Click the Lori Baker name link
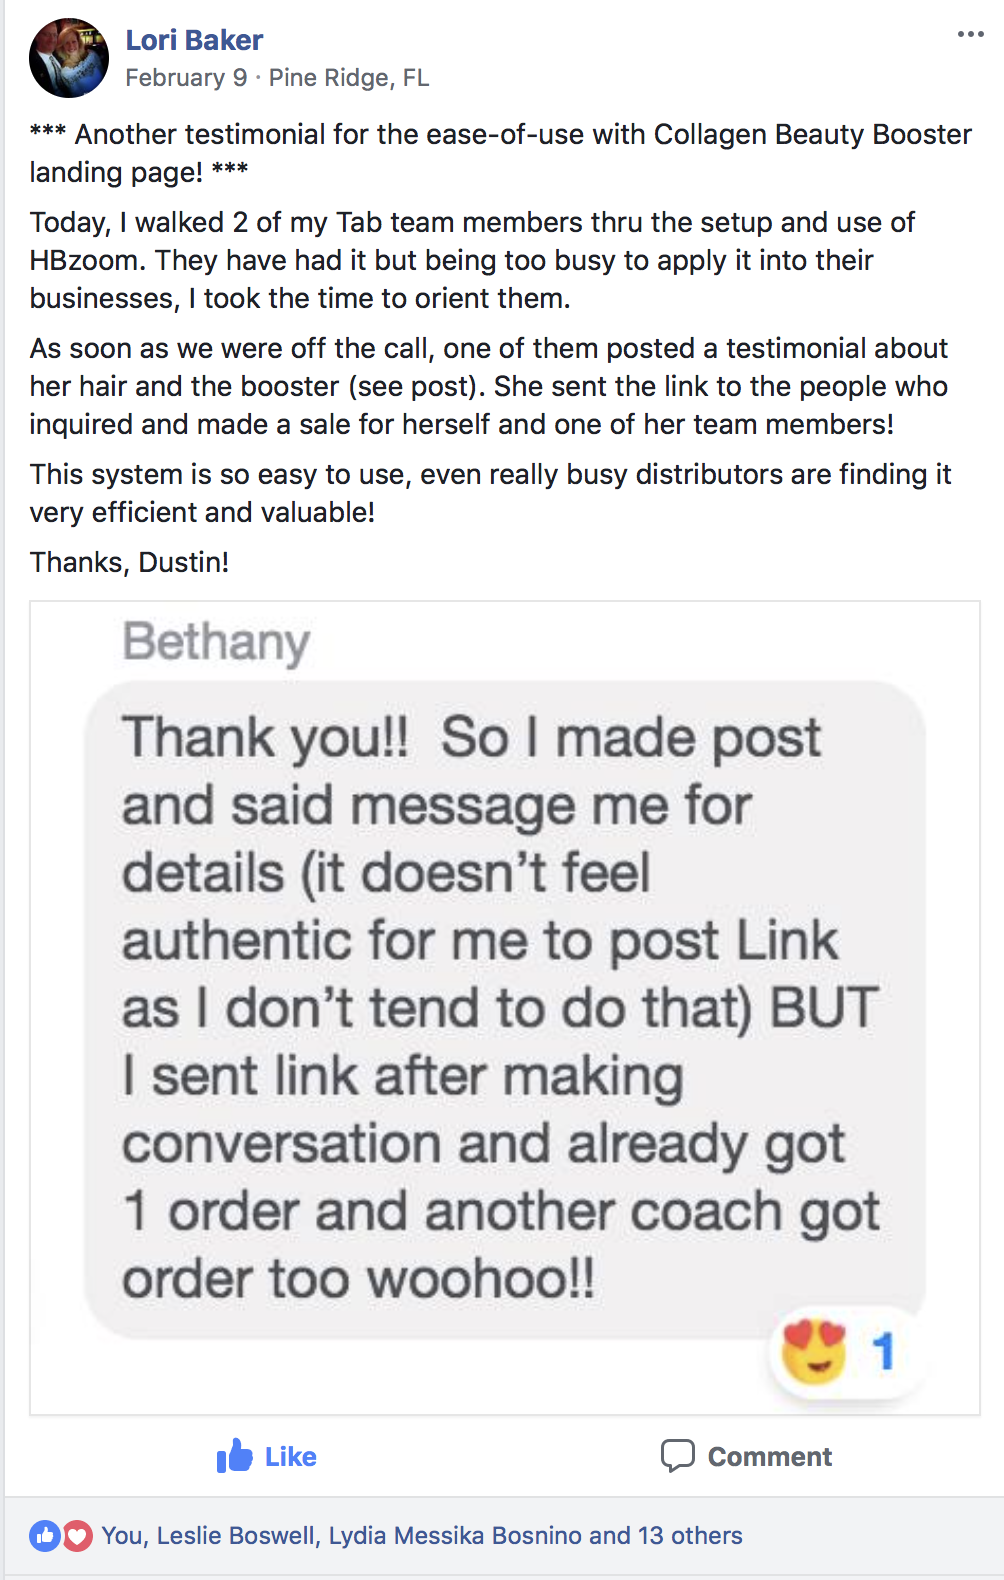Viewport: 1004px width, 1580px height. (x=194, y=40)
